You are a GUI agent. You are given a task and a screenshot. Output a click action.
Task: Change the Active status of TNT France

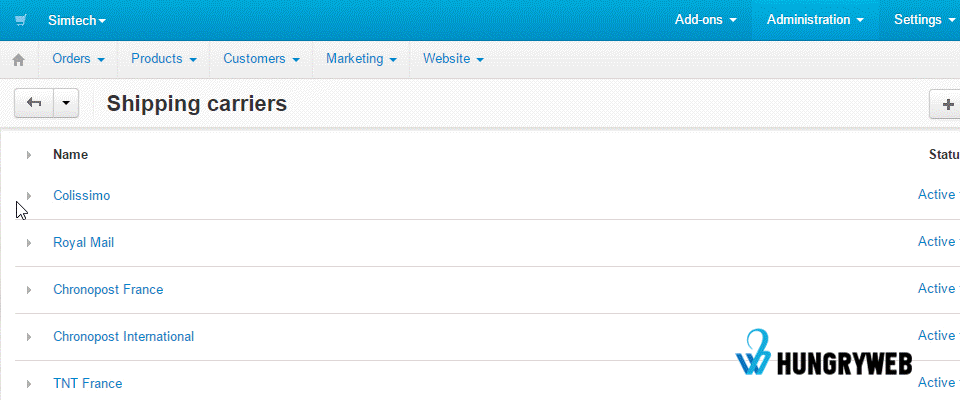click(938, 383)
